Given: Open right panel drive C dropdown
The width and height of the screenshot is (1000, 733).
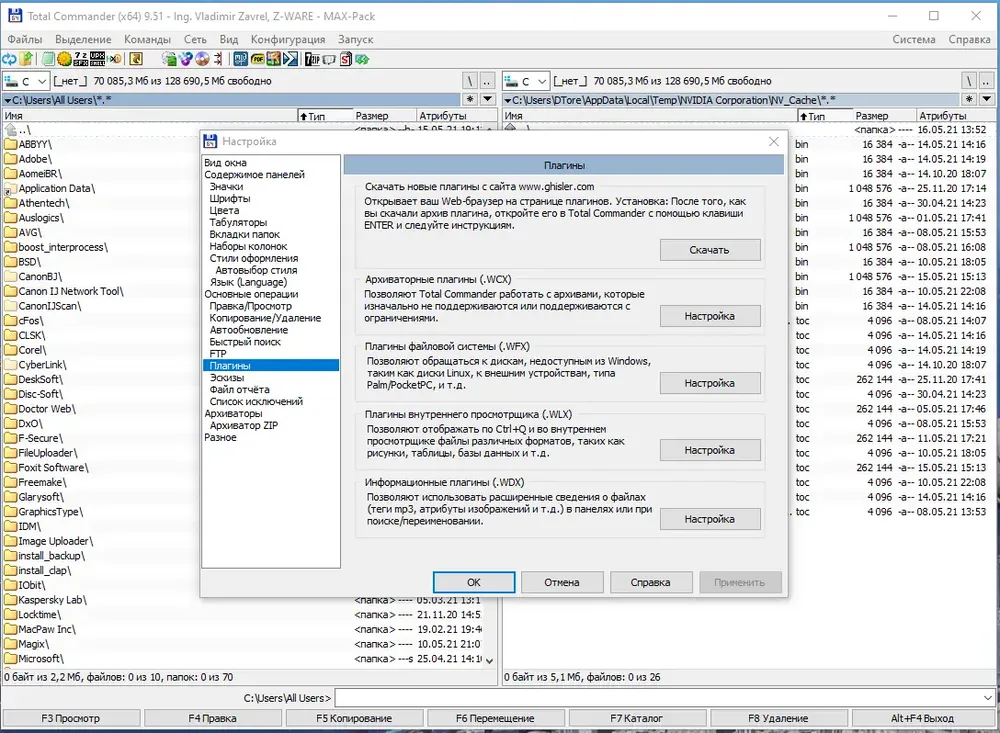Looking at the screenshot, I should (526, 81).
